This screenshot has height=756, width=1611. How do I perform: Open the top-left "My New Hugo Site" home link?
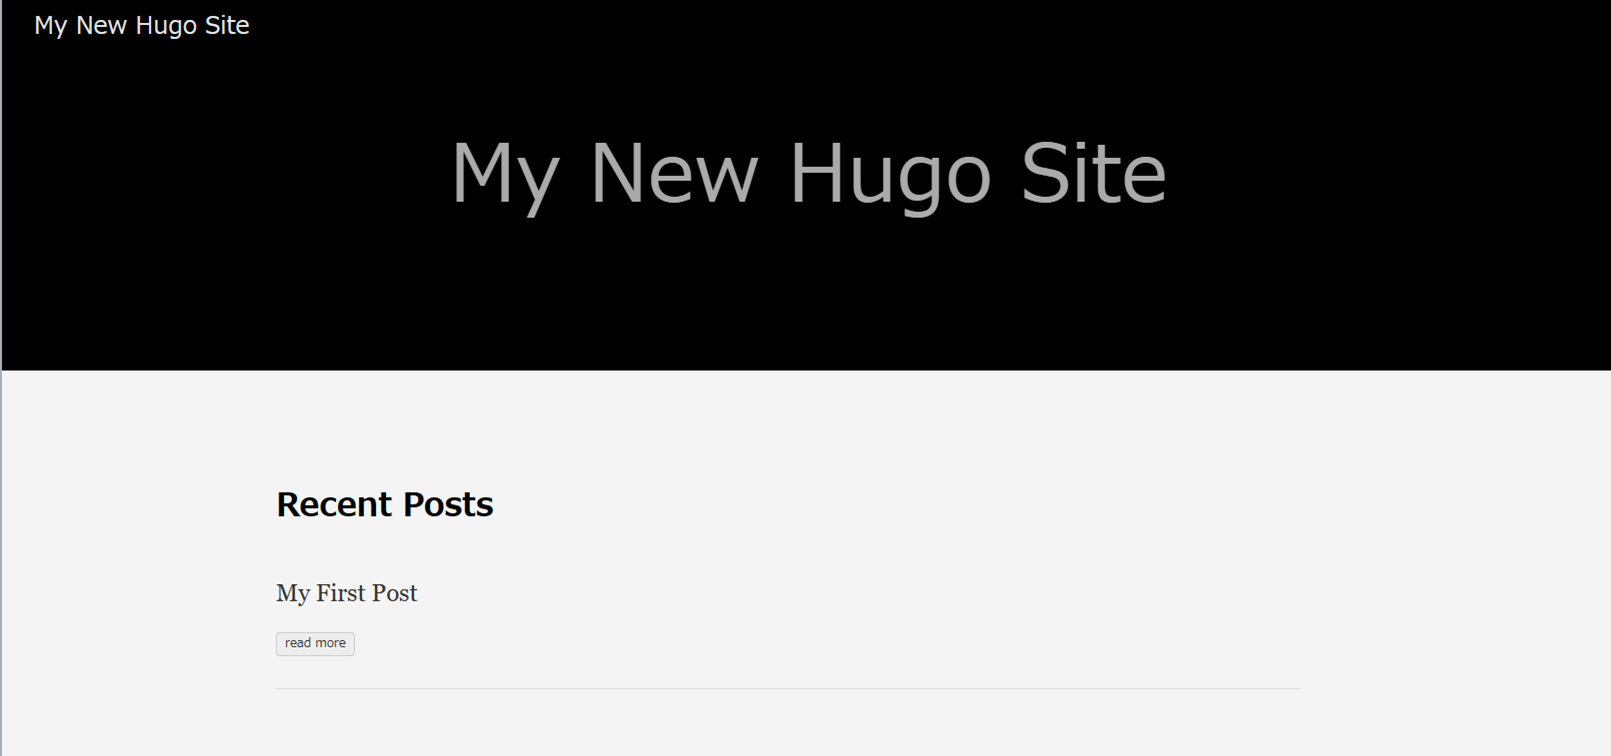(x=141, y=26)
